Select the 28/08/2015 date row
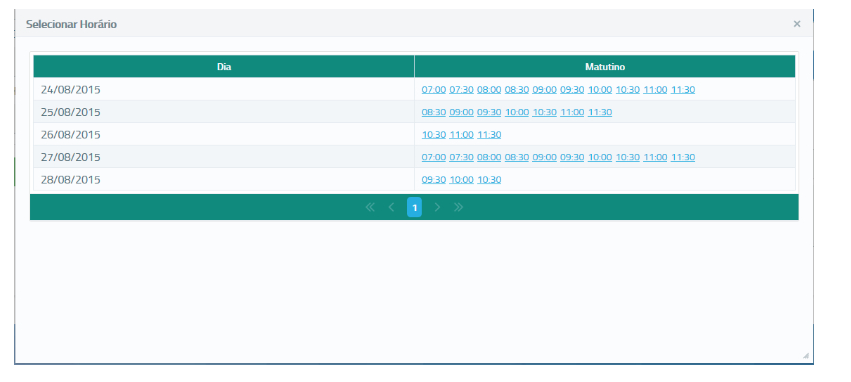Screen dimensions: 851x382 pyautogui.click(x=414, y=180)
